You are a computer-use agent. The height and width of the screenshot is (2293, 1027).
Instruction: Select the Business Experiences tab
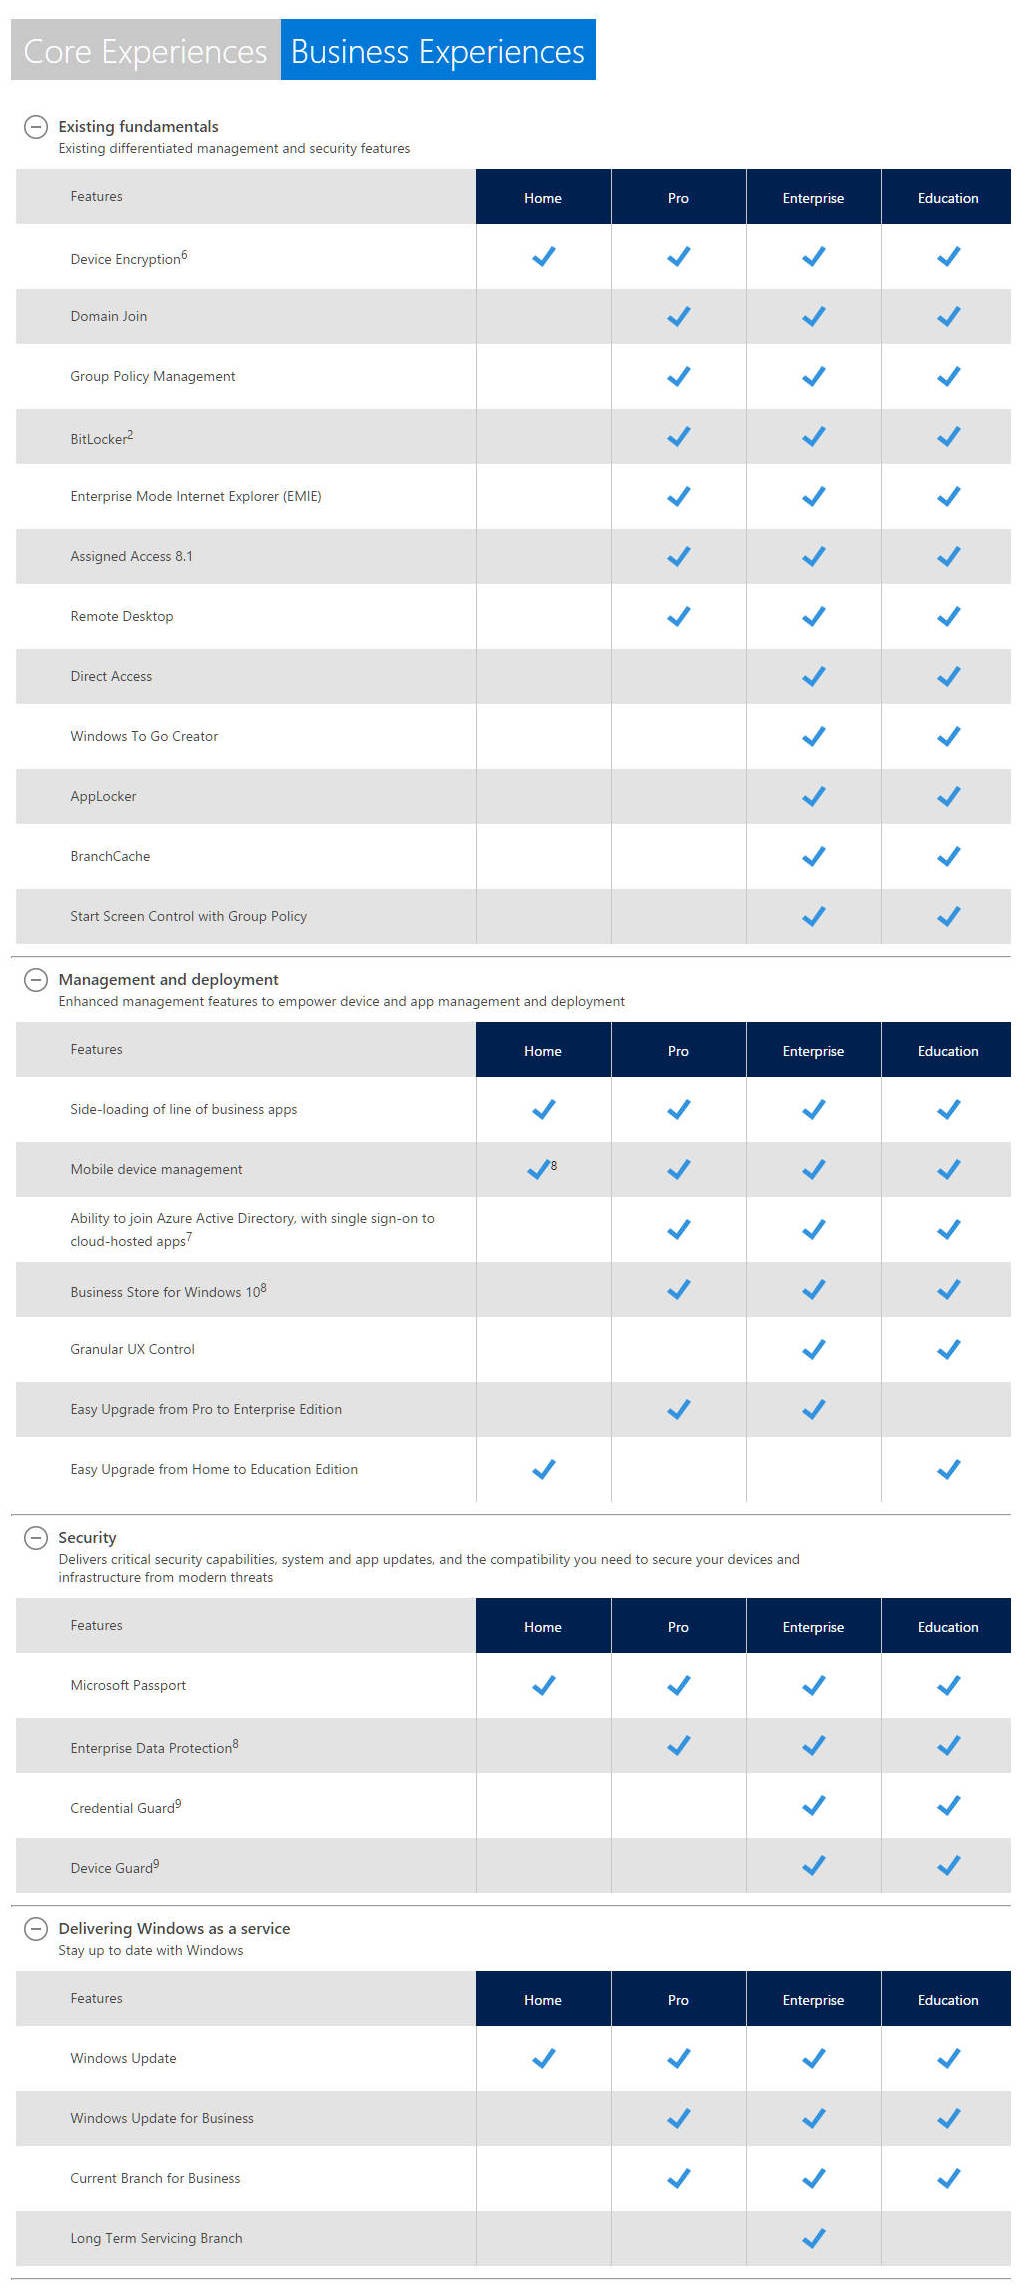tap(438, 51)
